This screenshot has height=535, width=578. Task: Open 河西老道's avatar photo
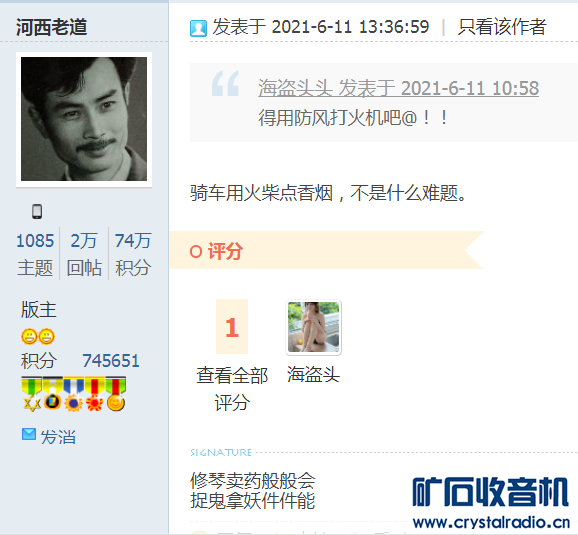tap(84, 119)
